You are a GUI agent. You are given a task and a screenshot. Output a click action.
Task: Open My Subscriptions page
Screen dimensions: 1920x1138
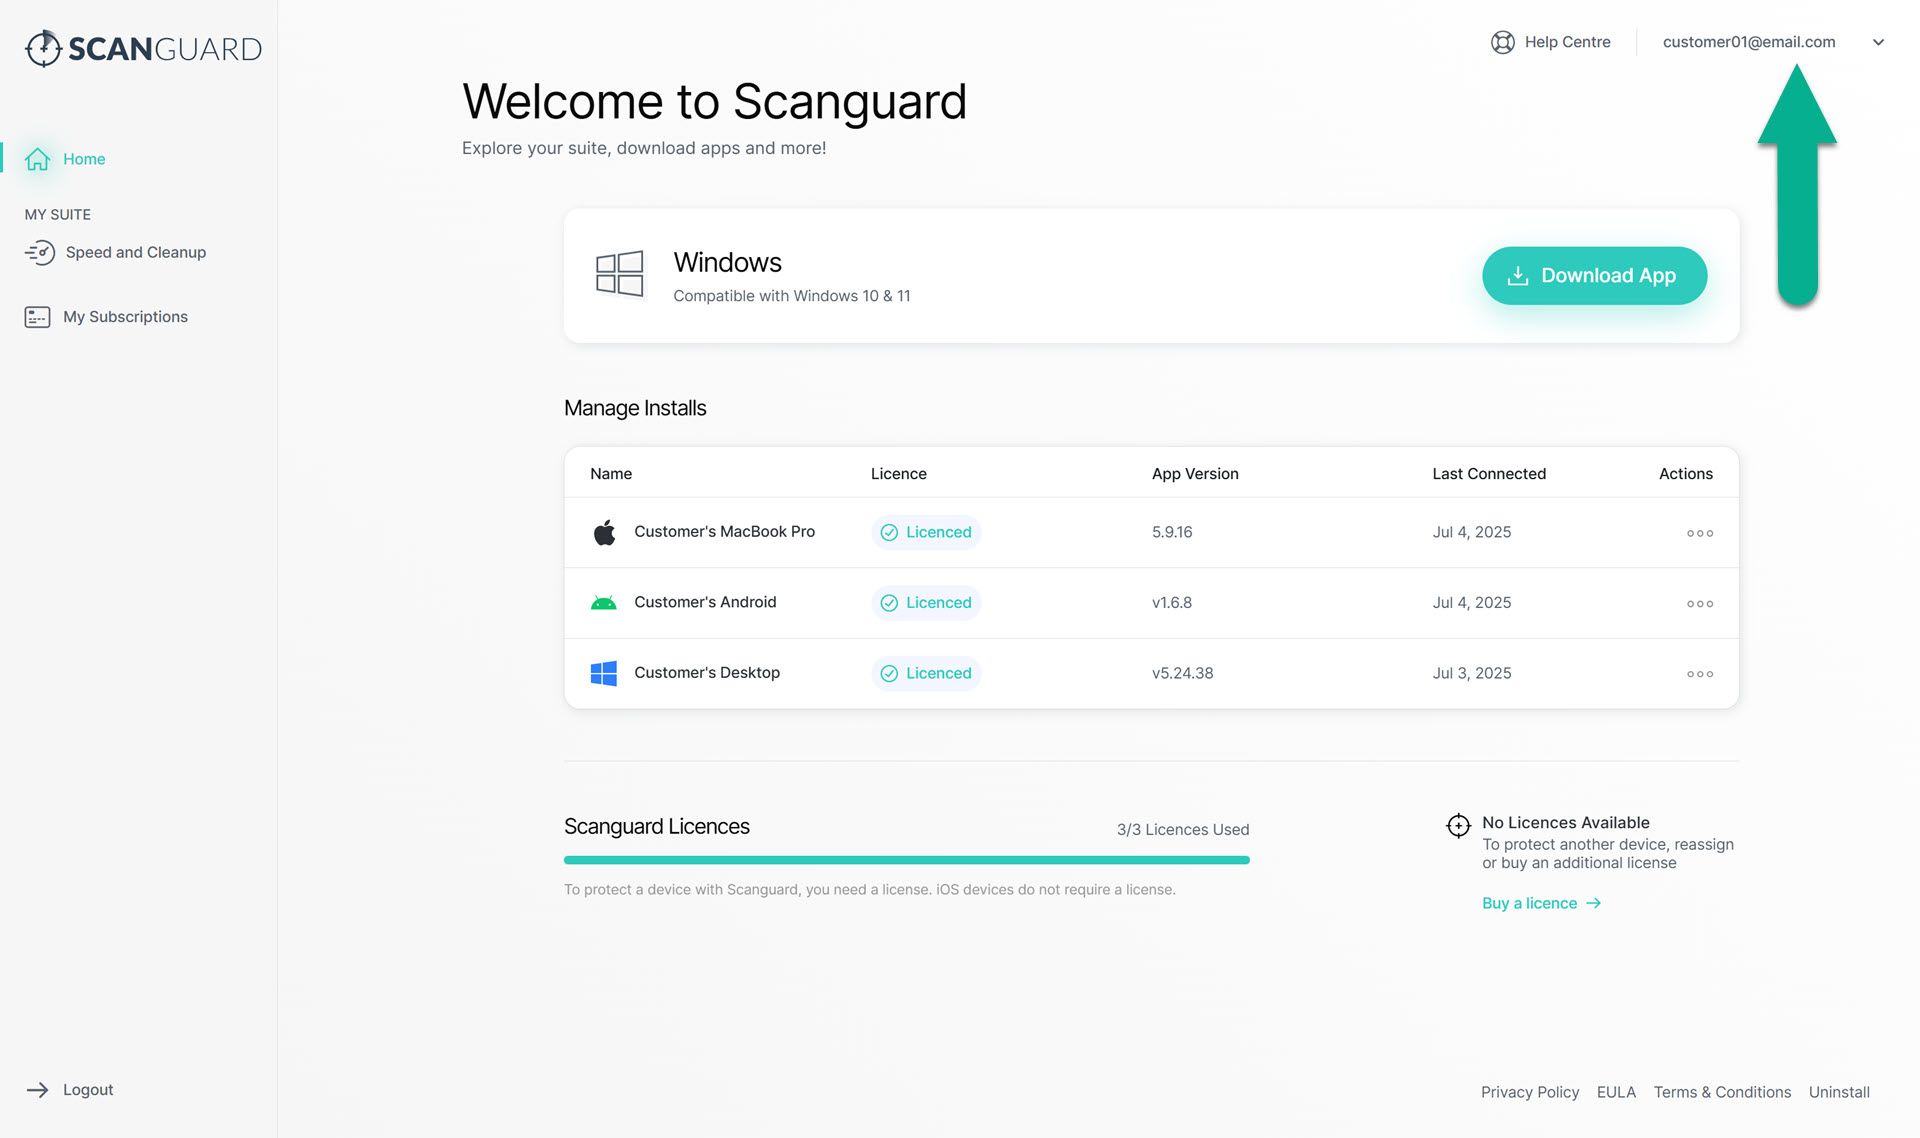(x=125, y=317)
